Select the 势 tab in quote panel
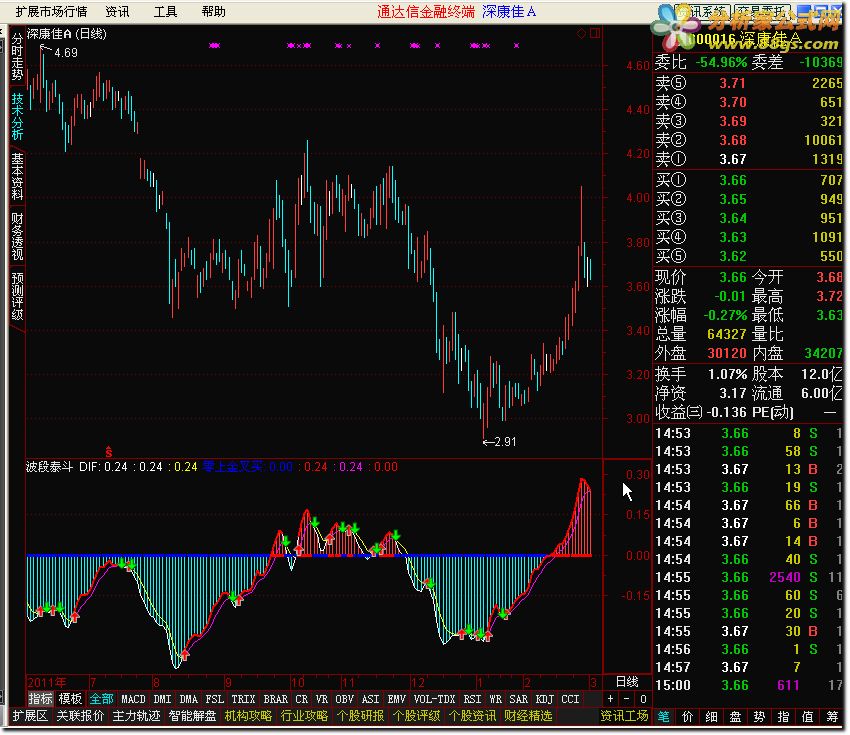Viewport: 850px width, 735px height. tap(759, 717)
